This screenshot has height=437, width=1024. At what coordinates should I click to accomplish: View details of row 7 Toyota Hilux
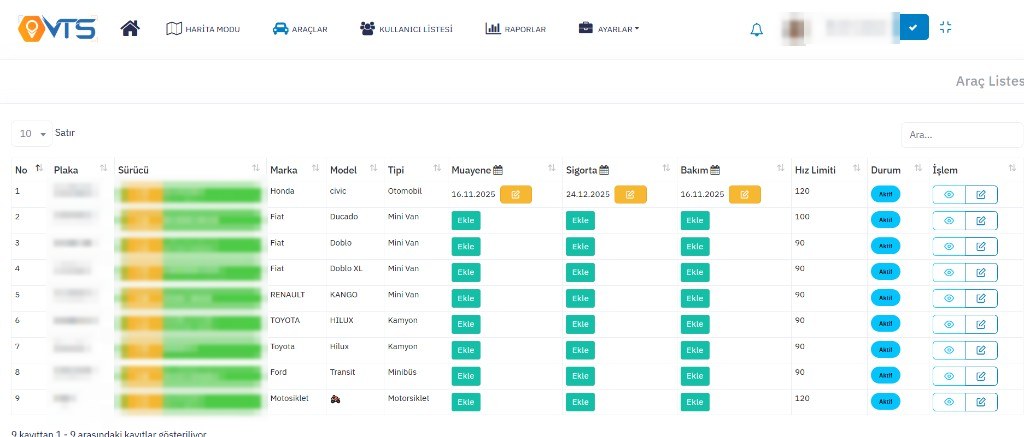[949, 350]
